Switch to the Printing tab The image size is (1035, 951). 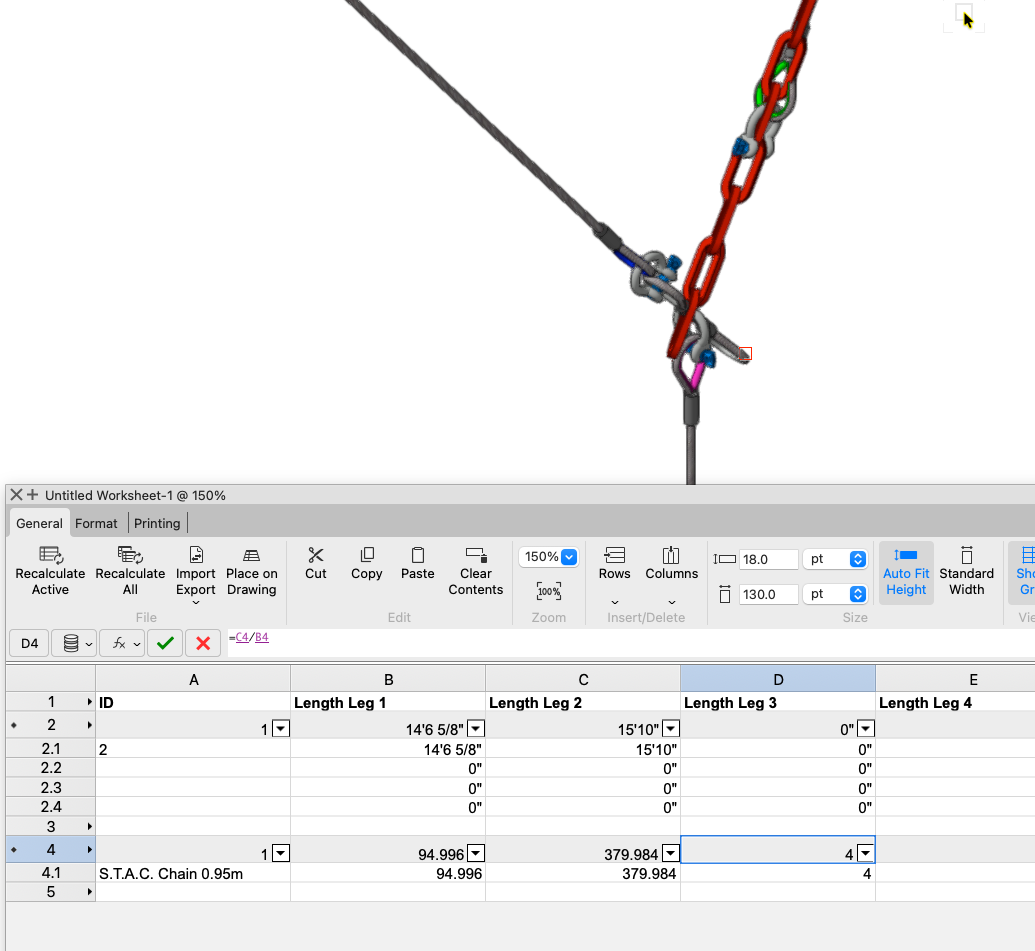click(157, 523)
